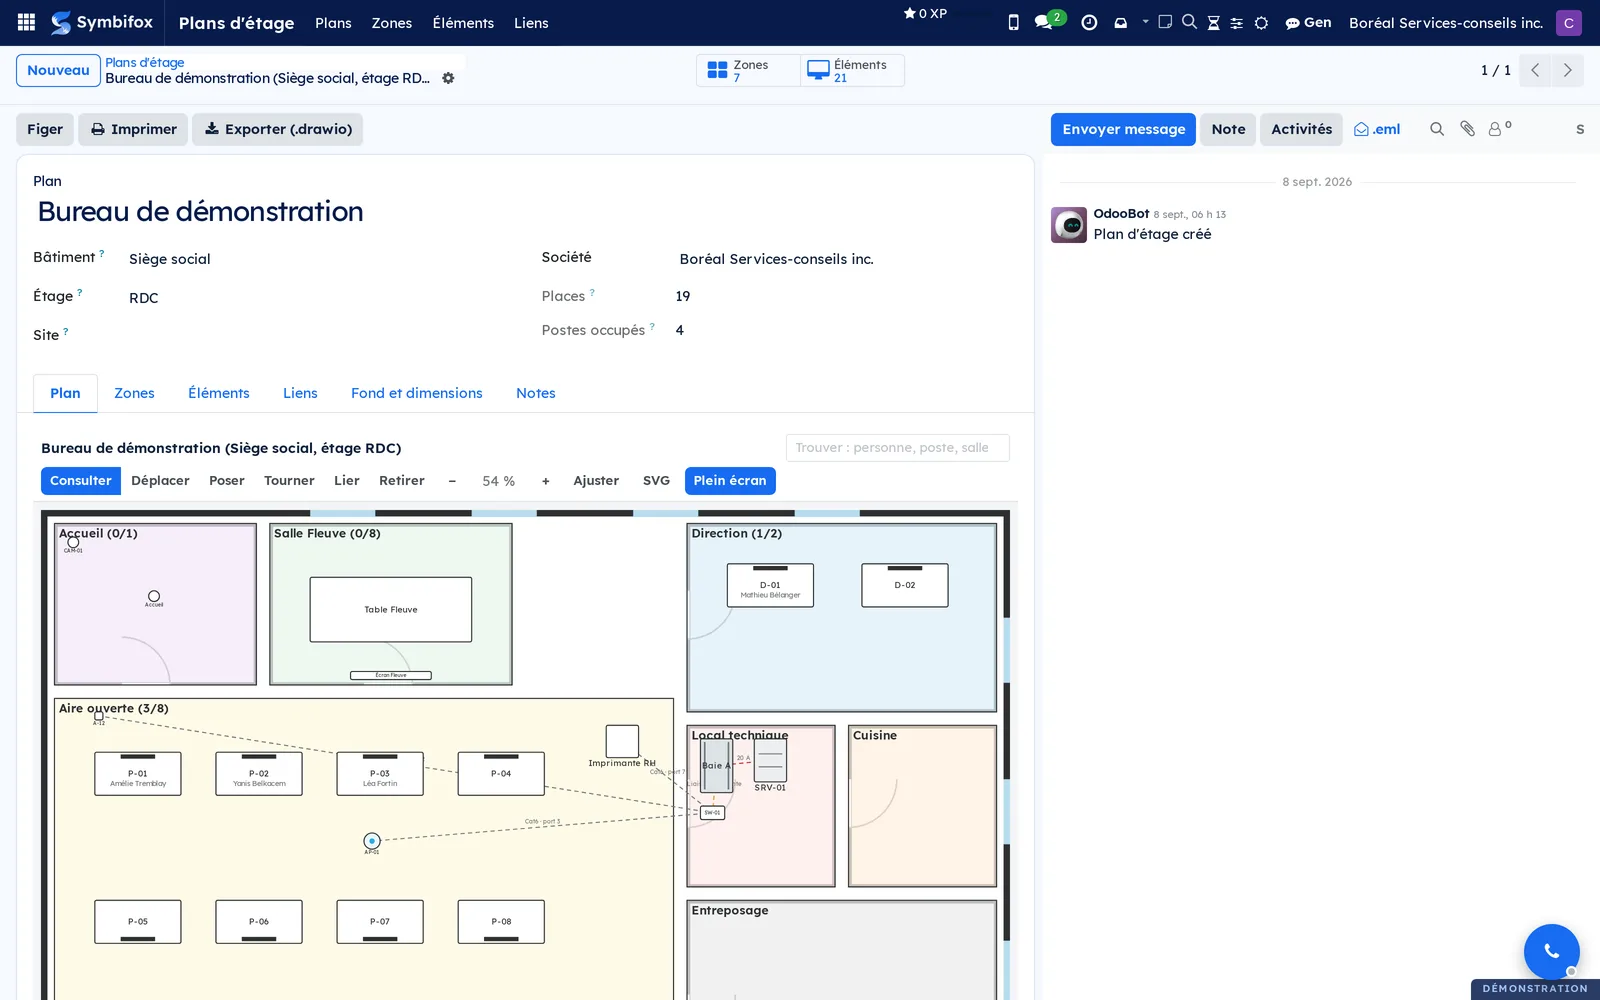
Task: Open plan in Plein écran
Action: [x=730, y=481]
